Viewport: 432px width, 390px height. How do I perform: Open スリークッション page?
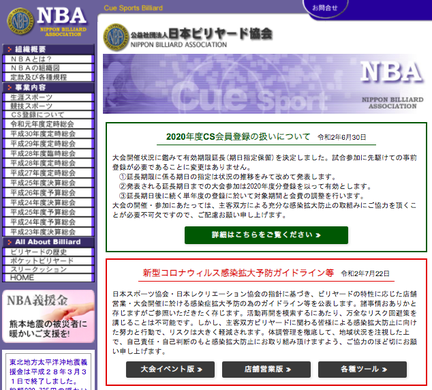[x=48, y=269]
